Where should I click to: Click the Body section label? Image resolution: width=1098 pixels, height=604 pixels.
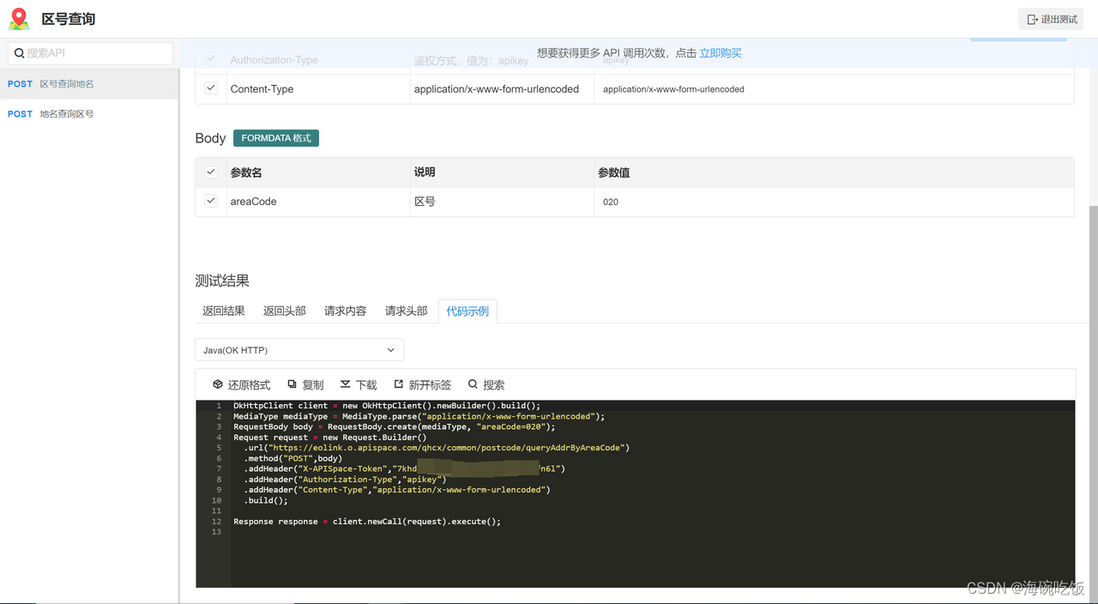click(x=210, y=138)
